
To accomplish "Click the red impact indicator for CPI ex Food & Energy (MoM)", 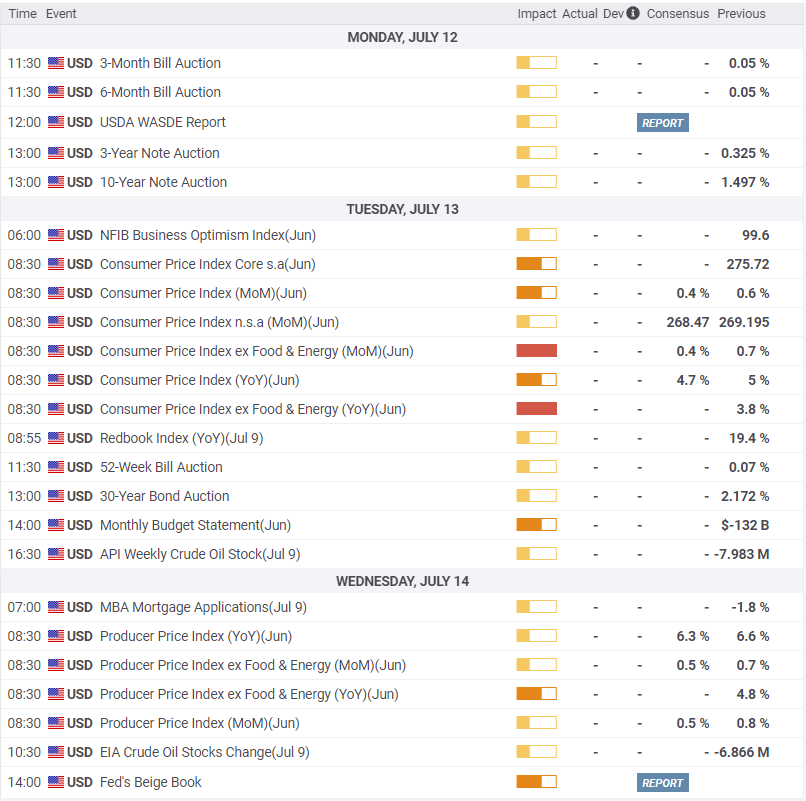I will pyautogui.click(x=536, y=351).
